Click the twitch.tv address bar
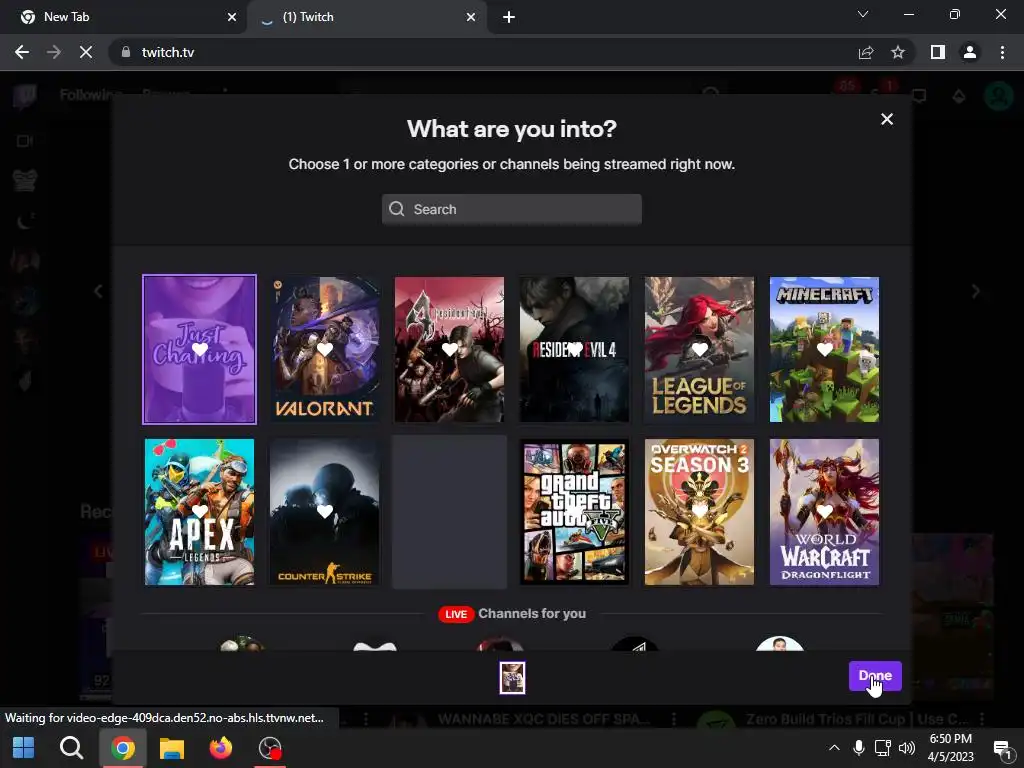This screenshot has height=768, width=1024. [x=483, y=52]
